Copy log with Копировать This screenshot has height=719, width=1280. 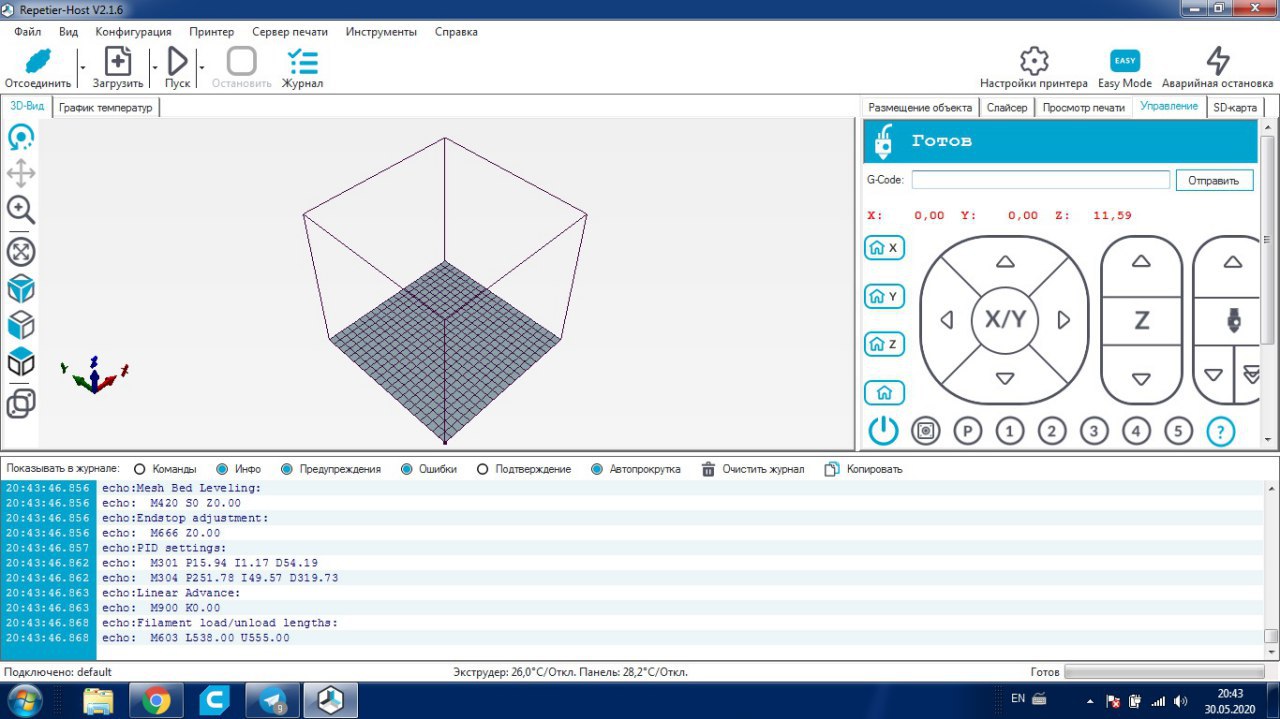pyautogui.click(x=863, y=469)
